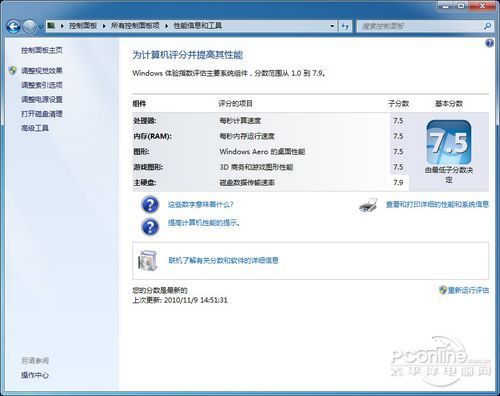The height and width of the screenshot is (396, 500).
Task: Click the 组件 column header
Action: [139, 104]
